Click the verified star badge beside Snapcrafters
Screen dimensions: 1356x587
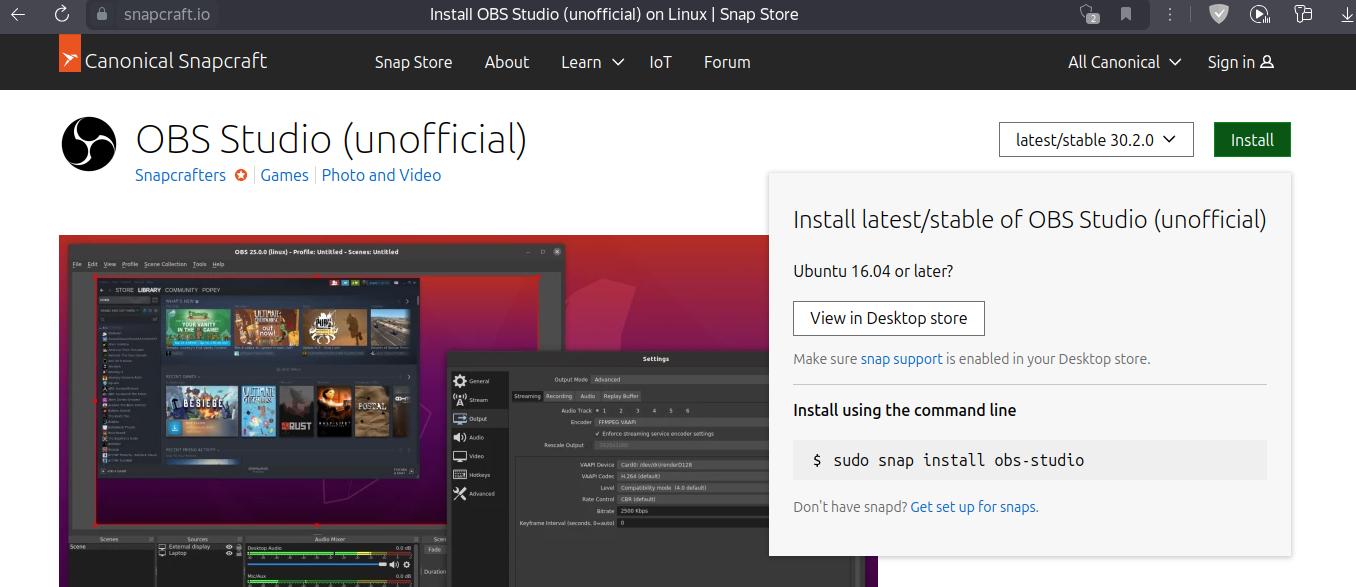pyautogui.click(x=241, y=175)
